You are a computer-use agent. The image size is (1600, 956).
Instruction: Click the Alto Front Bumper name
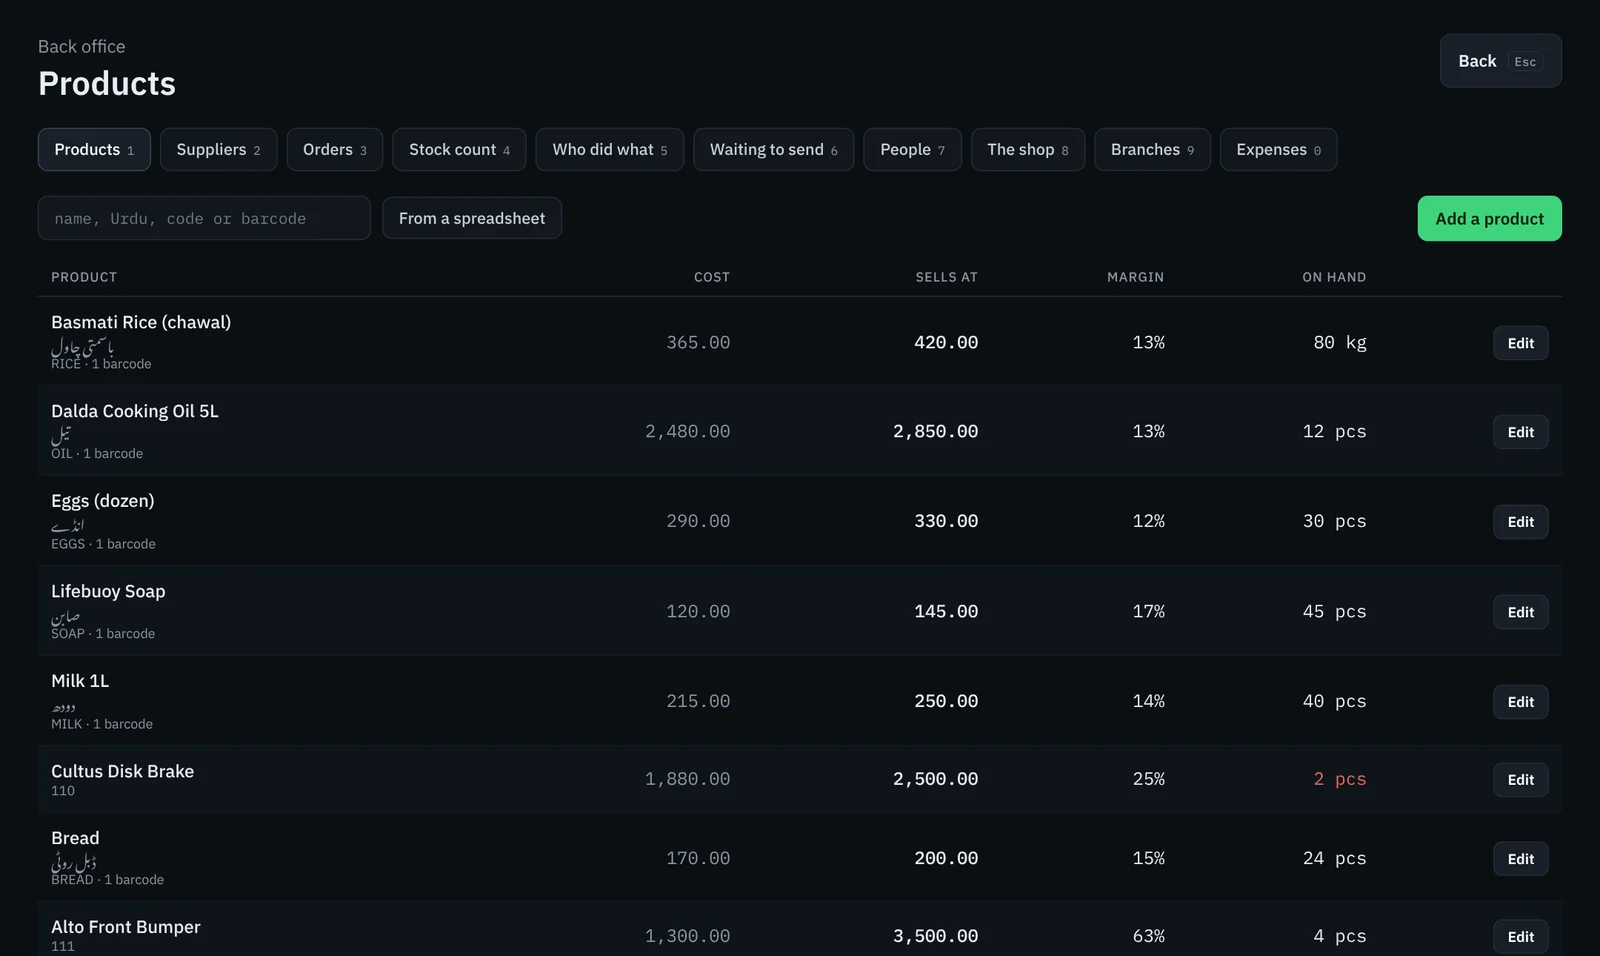pyautogui.click(x=126, y=927)
